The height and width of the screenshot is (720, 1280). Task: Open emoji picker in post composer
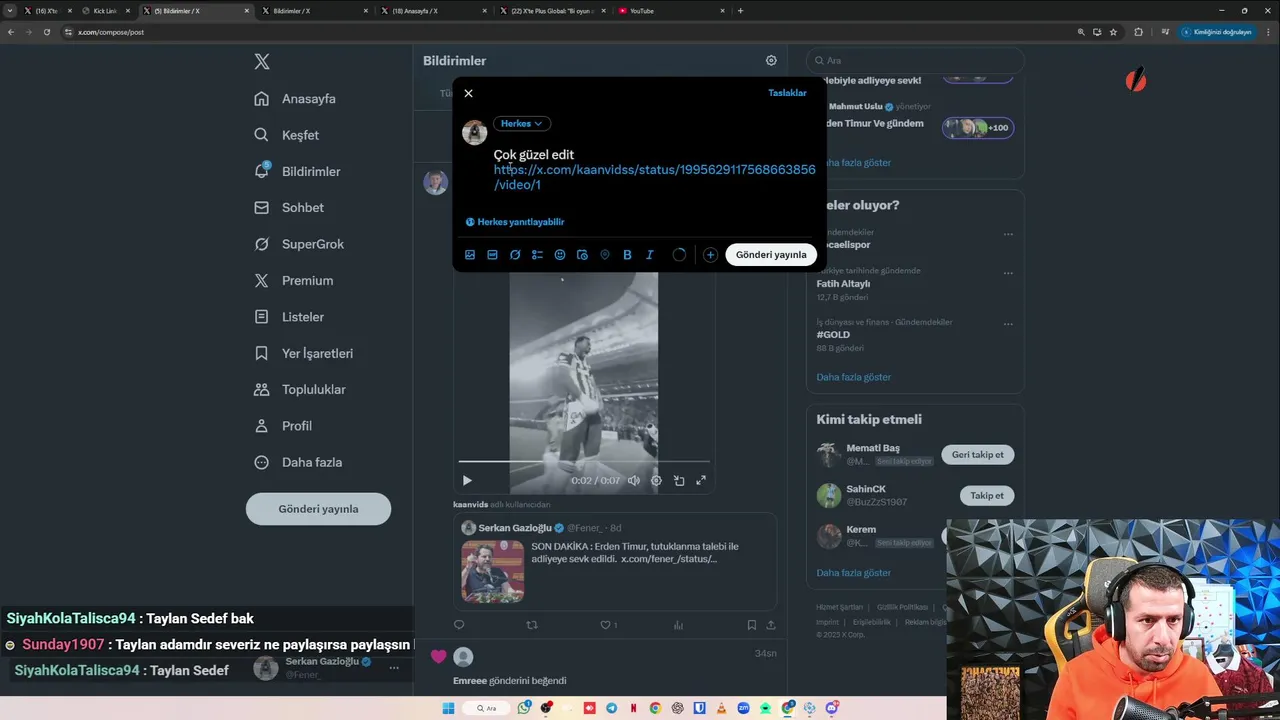pyautogui.click(x=560, y=255)
